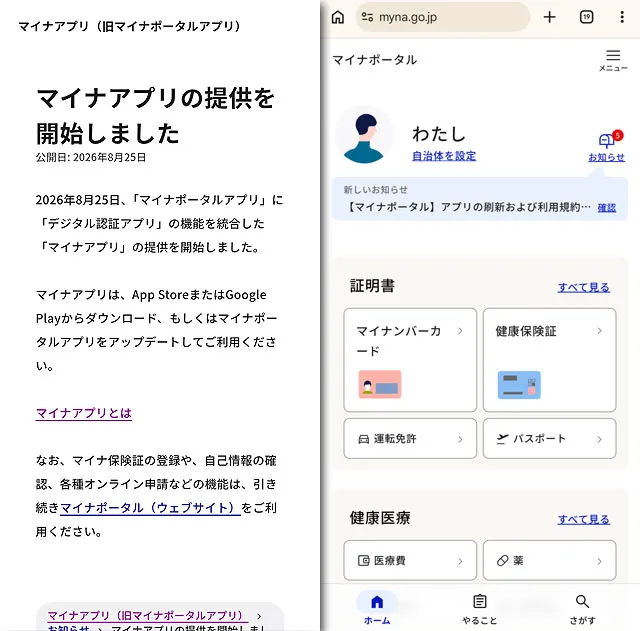
Task: Expand chevron on 薬 row
Action: tap(599, 561)
